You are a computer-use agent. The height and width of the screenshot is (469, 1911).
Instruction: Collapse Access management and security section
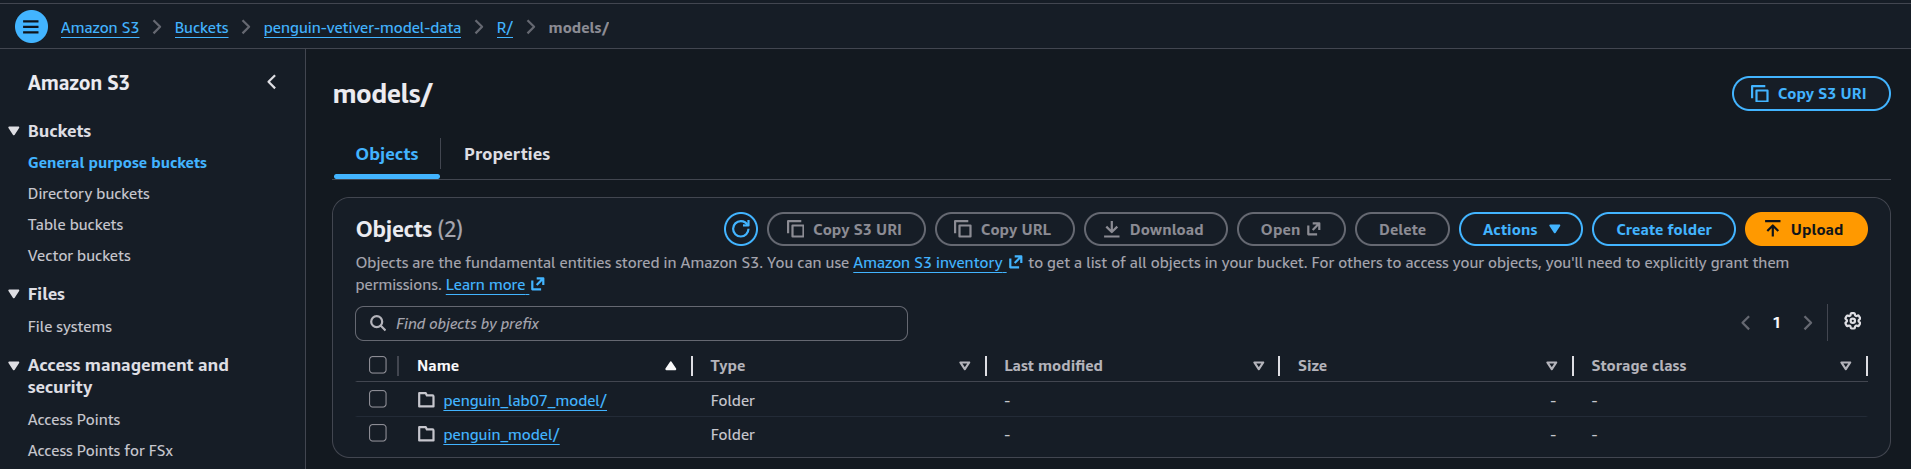click(x=14, y=365)
